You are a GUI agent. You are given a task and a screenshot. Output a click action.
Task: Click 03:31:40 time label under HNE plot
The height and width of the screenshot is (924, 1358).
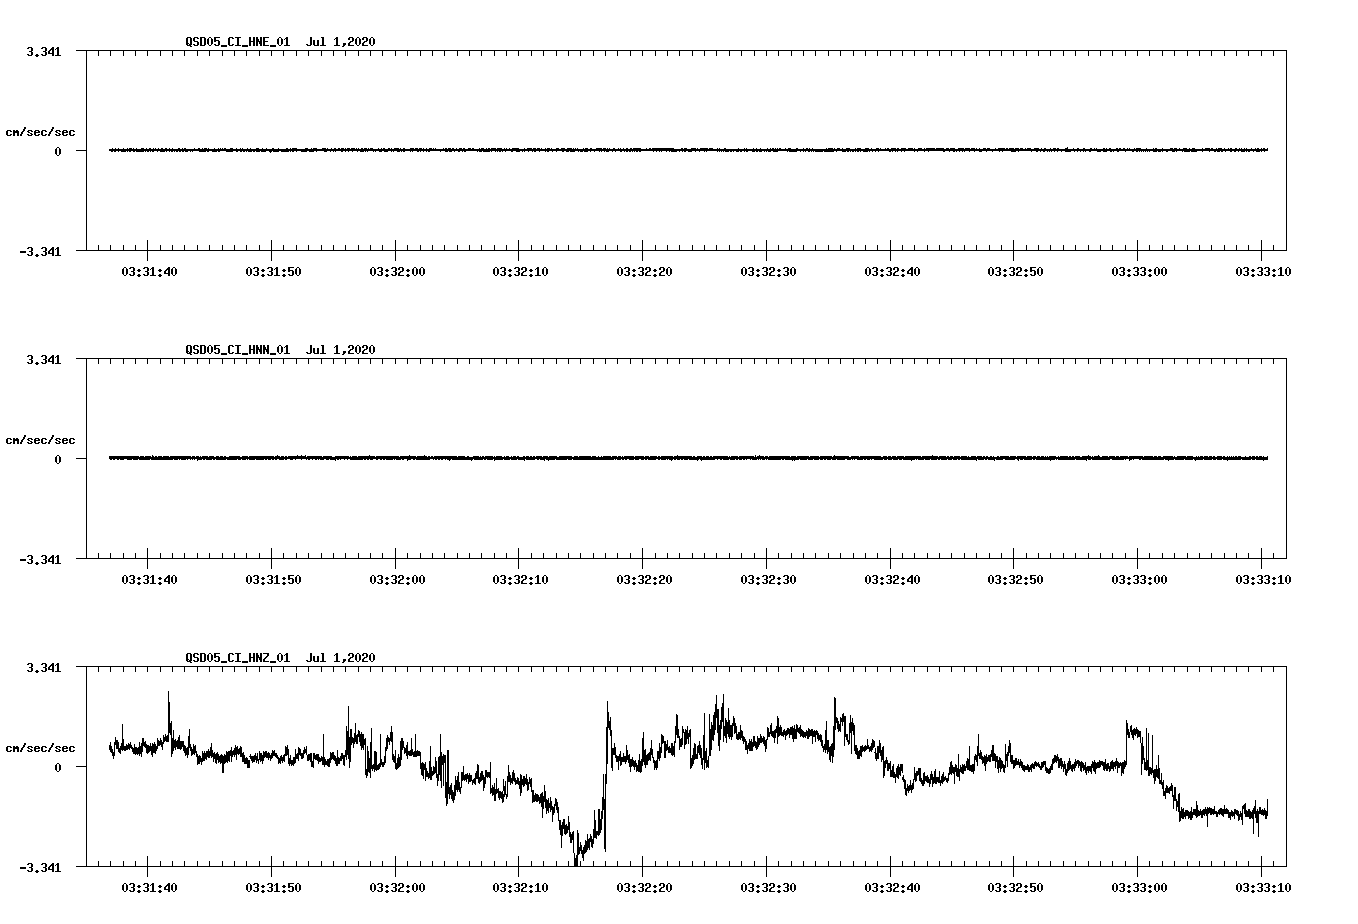click(150, 271)
